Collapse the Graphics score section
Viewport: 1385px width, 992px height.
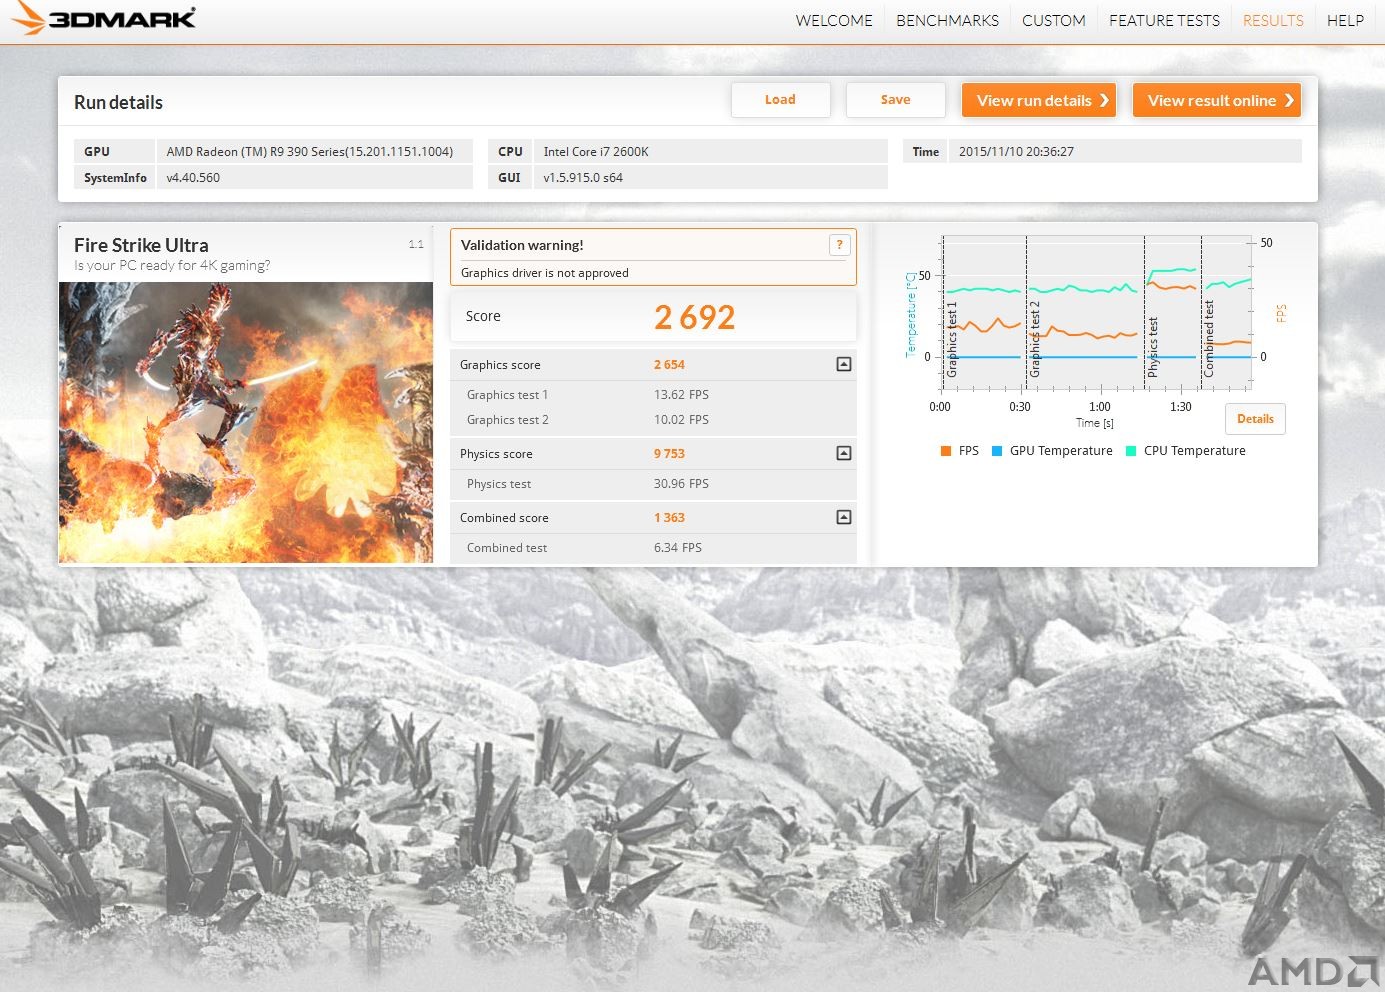844,364
